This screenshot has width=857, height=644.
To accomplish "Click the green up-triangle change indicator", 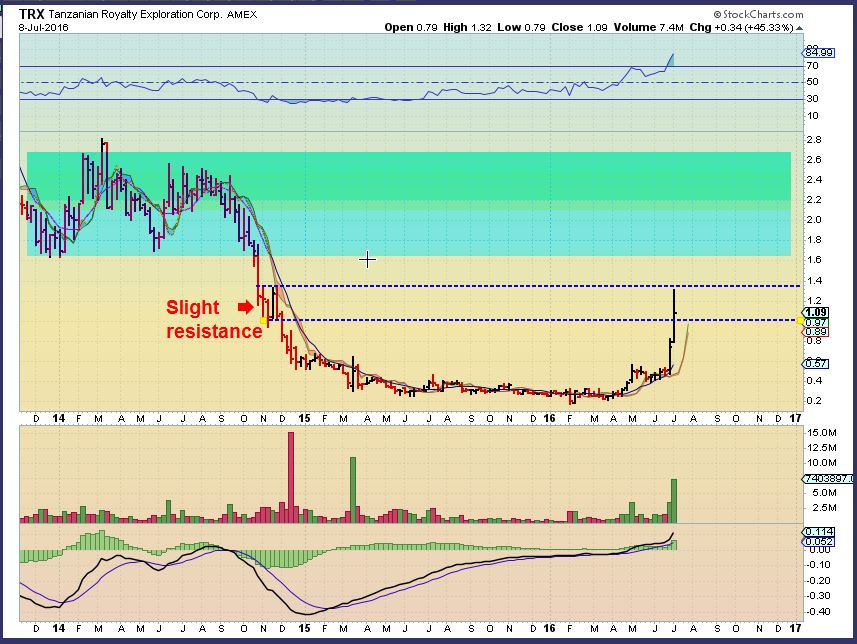I will tap(799, 28).
